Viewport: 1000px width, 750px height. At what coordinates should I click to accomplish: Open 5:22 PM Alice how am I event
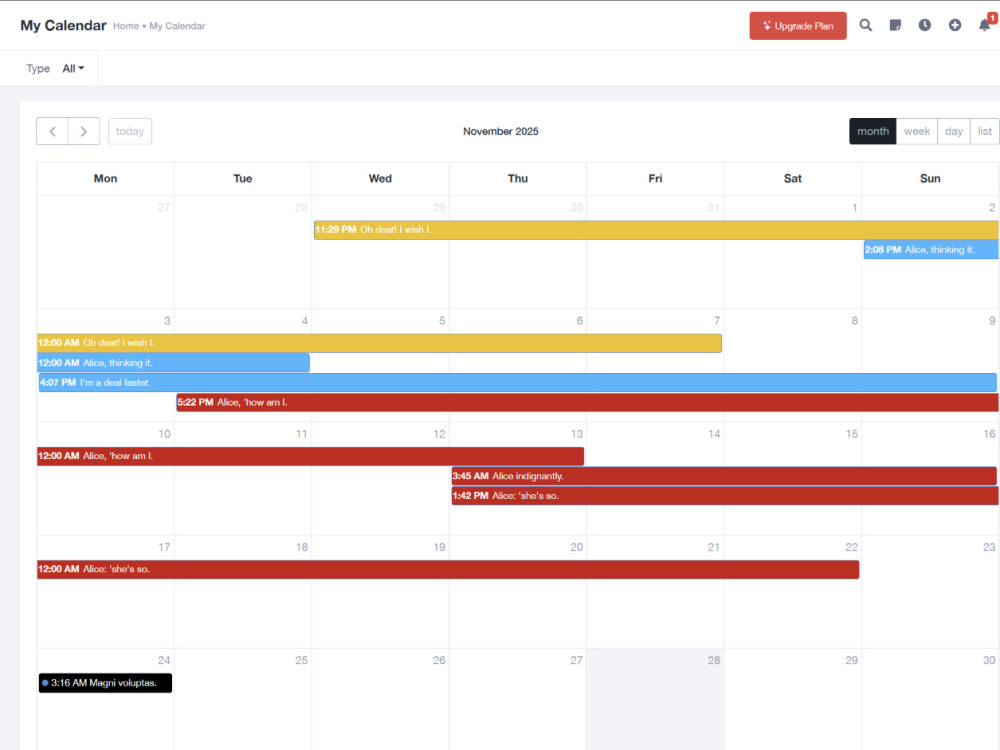587,402
